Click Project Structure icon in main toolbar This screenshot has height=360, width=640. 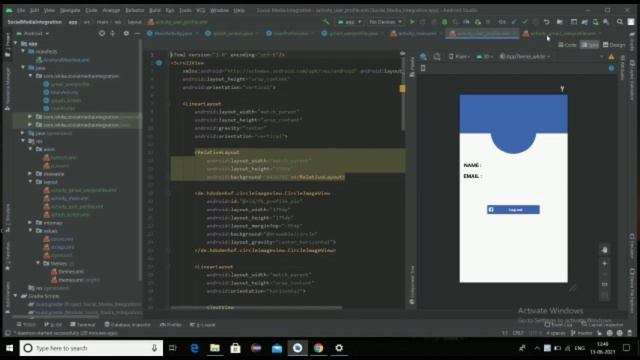[x=560, y=22]
